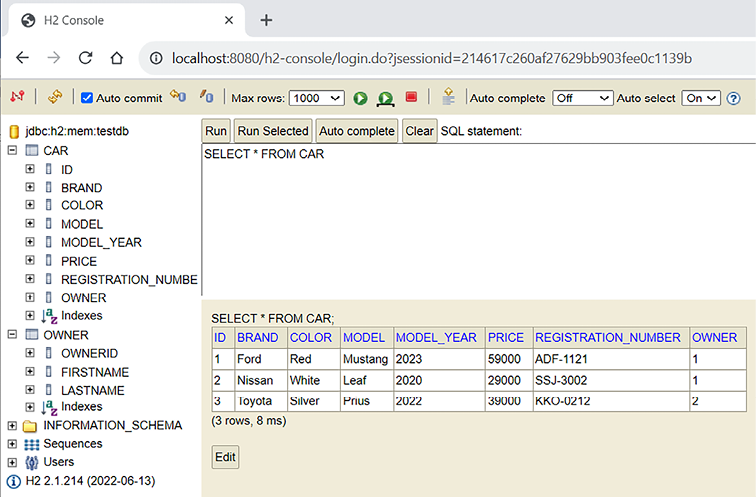Click the Edit button below results

point(225,457)
